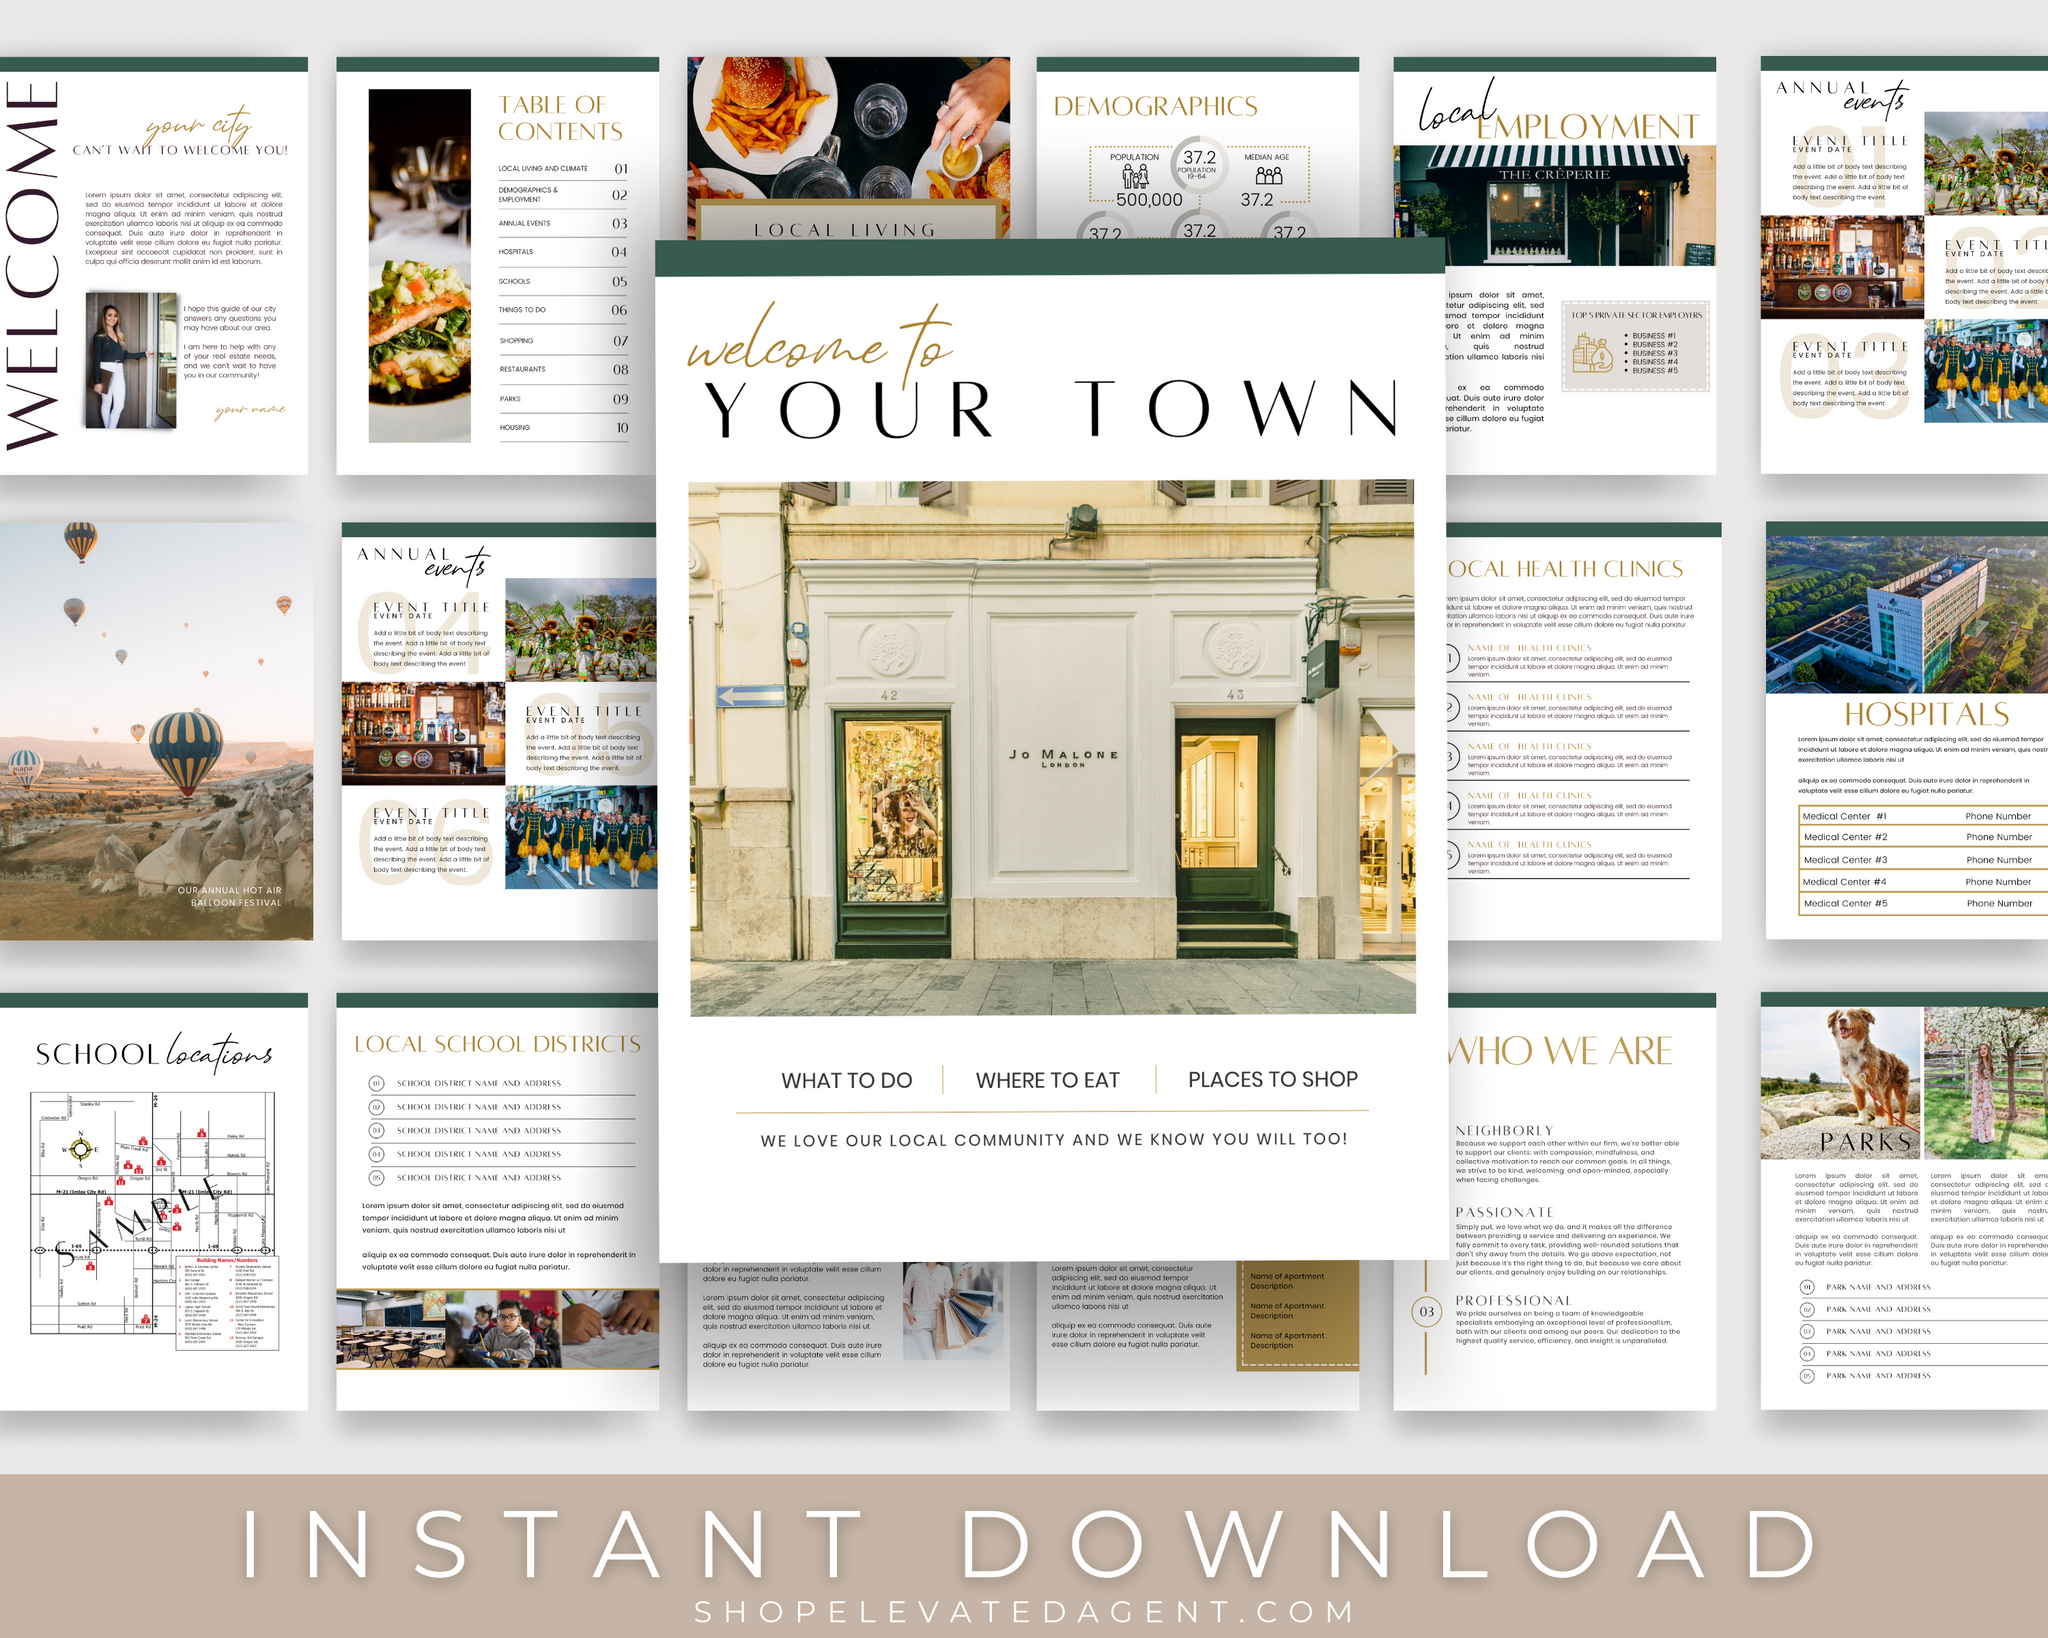Click the compass rose on school map
Screen dimensions: 2048x1638
pos(81,1149)
